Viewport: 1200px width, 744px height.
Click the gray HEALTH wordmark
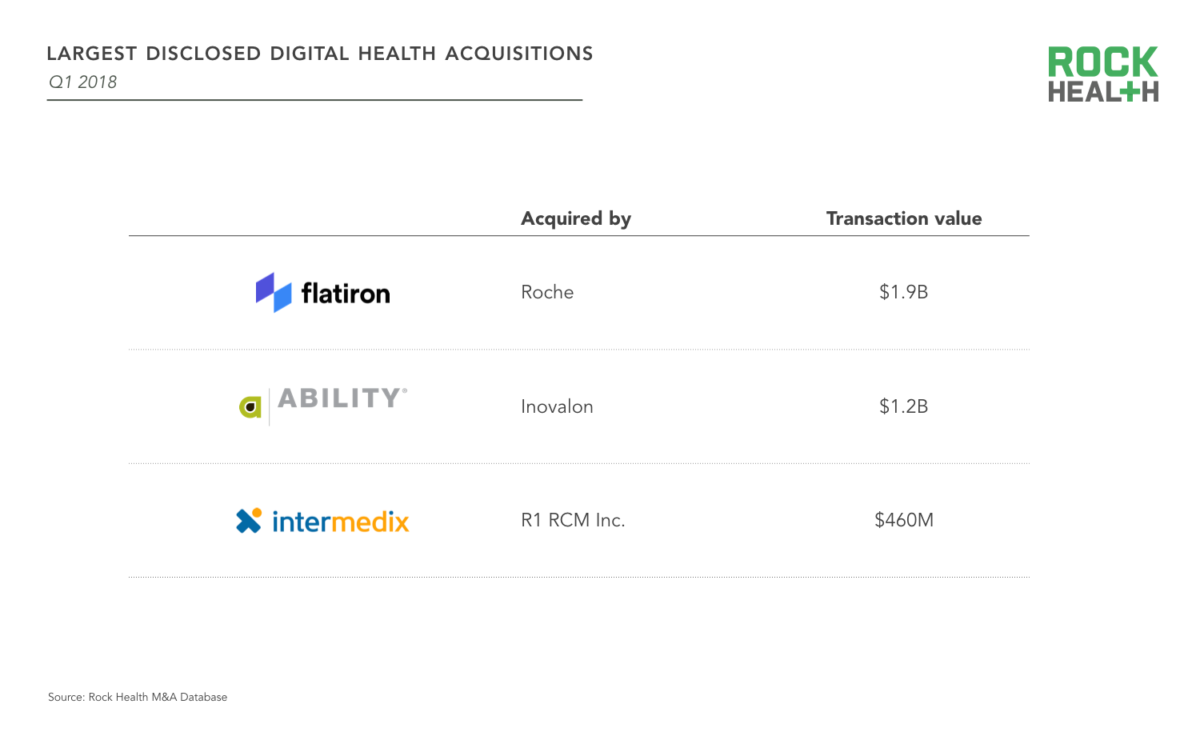pyautogui.click(x=1103, y=91)
